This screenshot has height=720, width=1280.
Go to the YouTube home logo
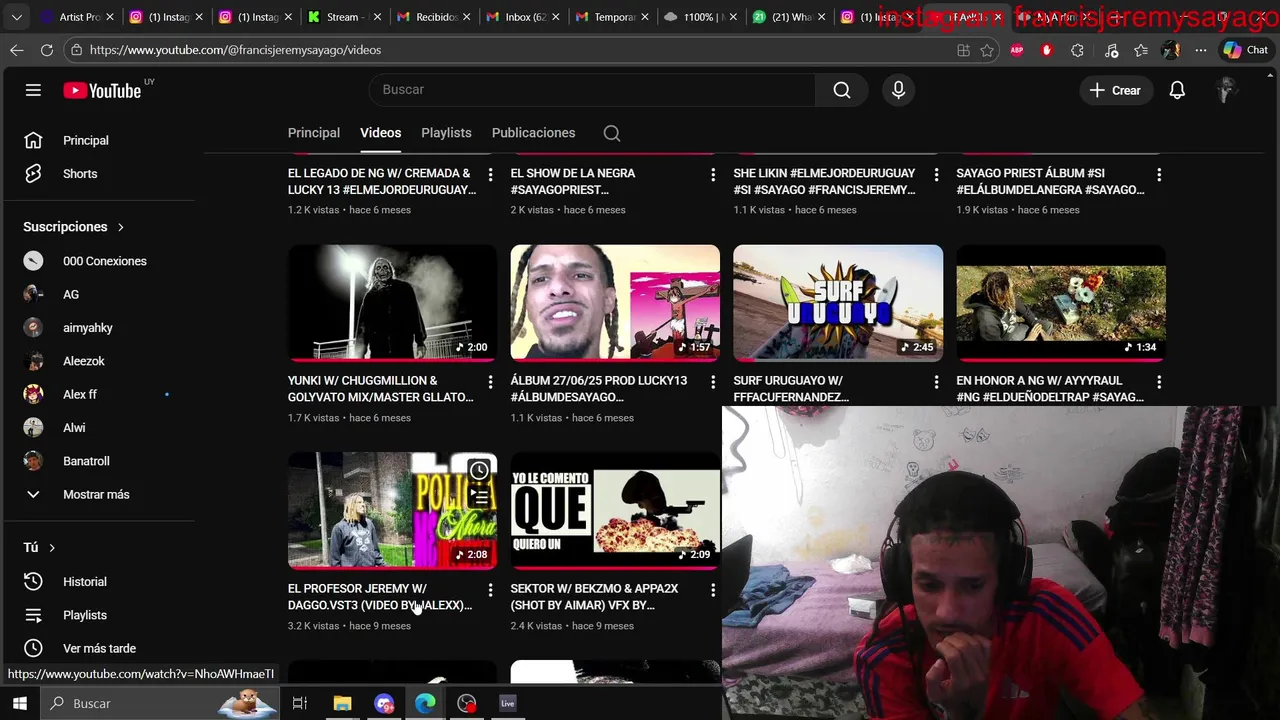click(x=103, y=90)
